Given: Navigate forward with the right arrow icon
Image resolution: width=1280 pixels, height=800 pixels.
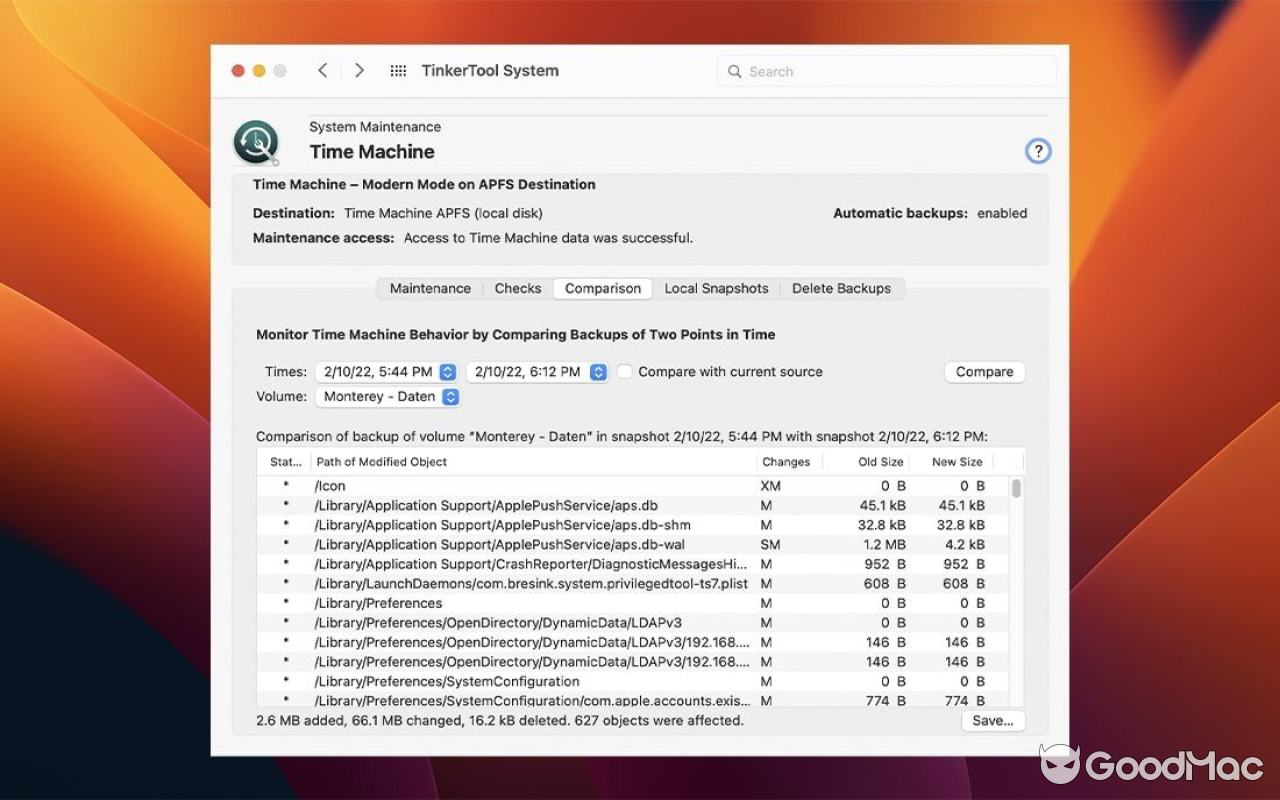Looking at the screenshot, I should [359, 70].
